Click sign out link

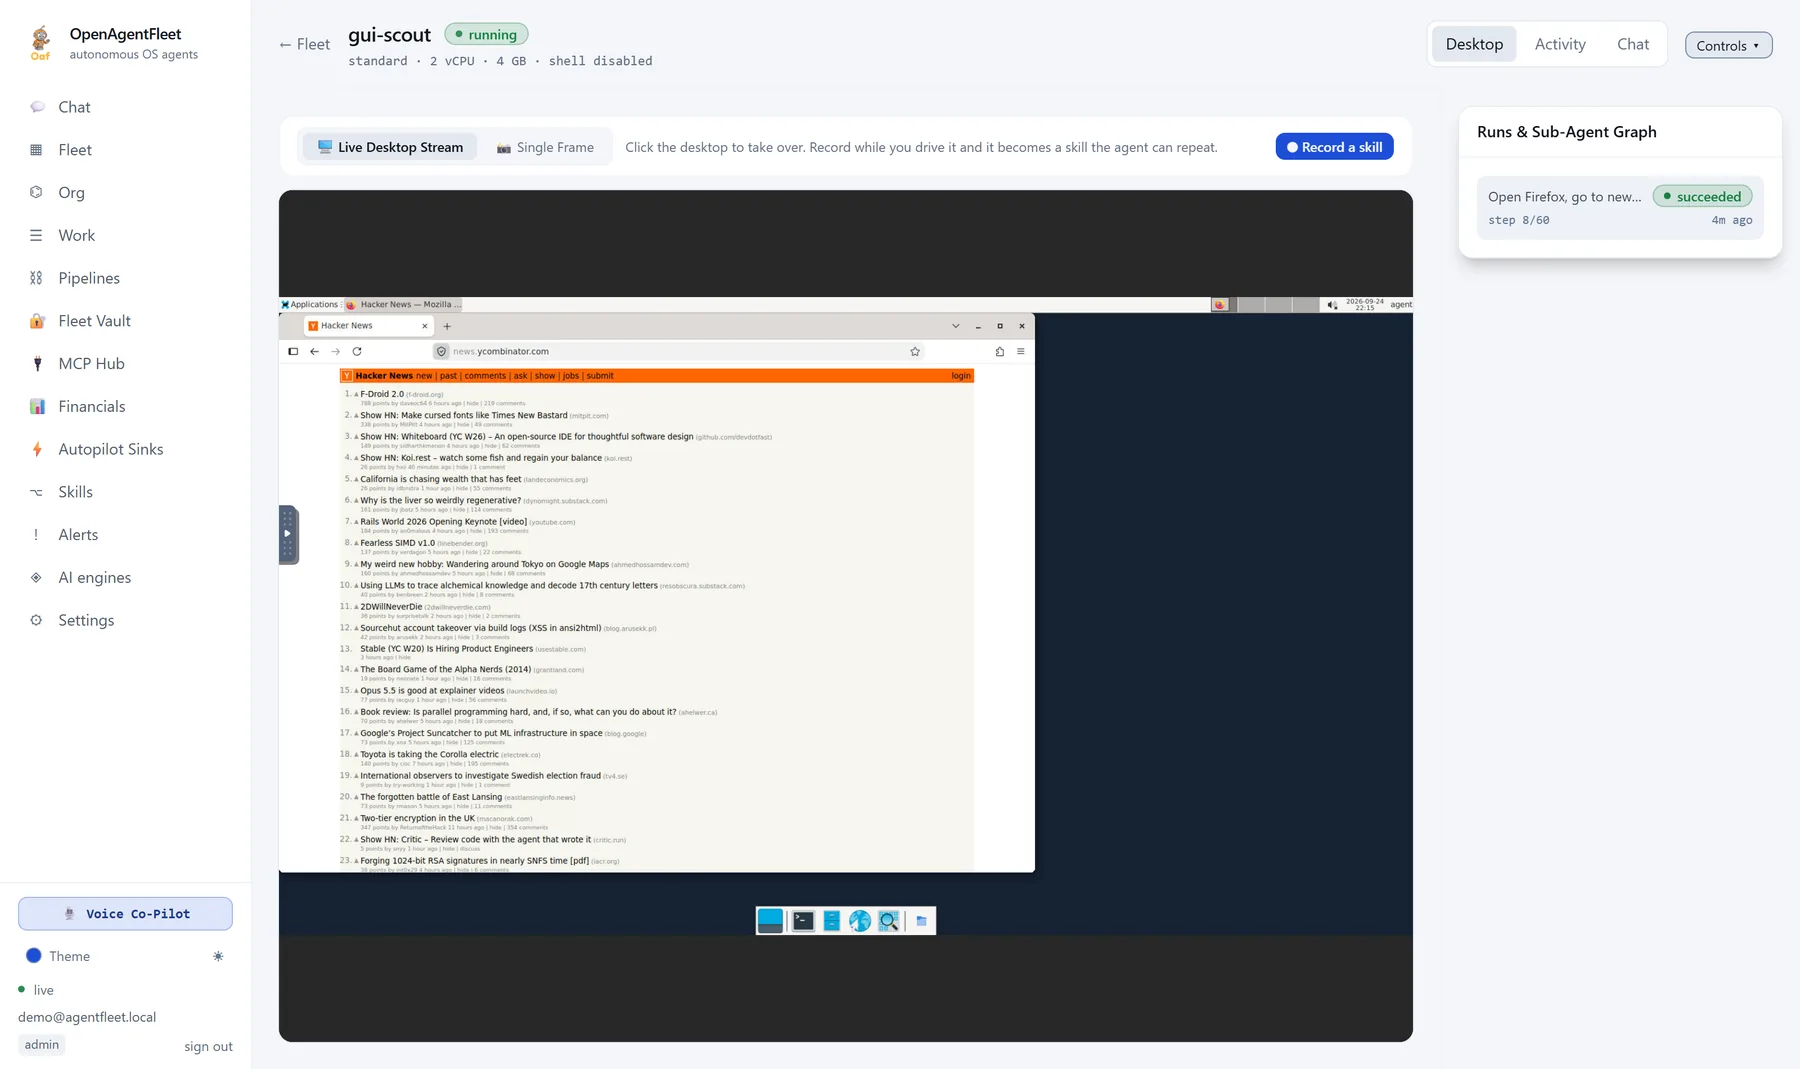pyautogui.click(x=208, y=1047)
